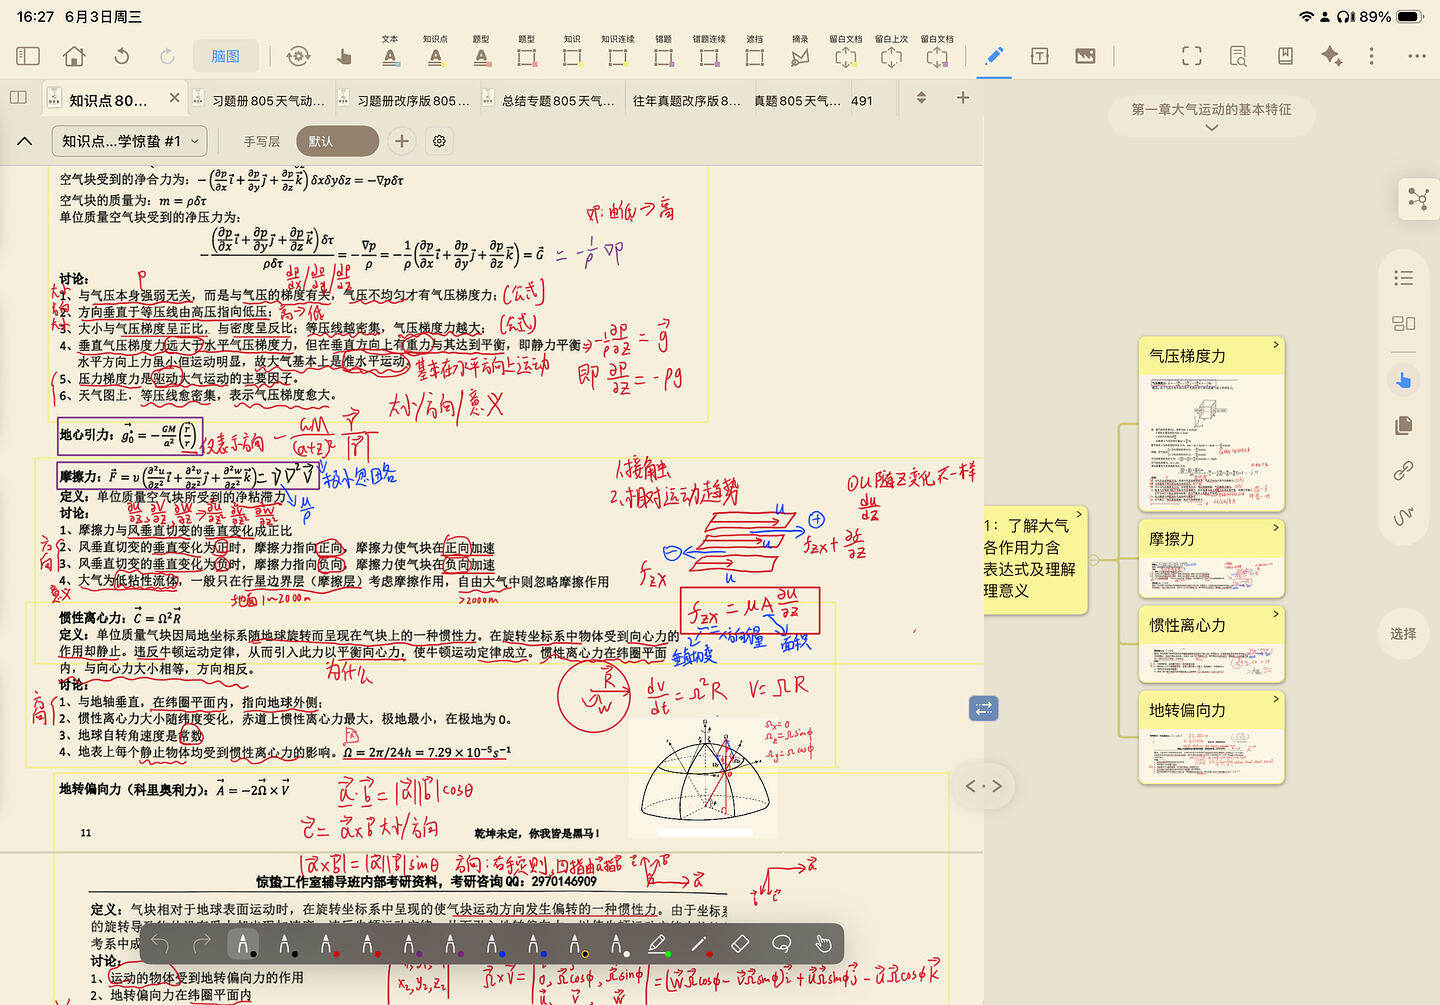Select the lasso tool in pen toolbar
The image size is (1440, 1005).
781,944
